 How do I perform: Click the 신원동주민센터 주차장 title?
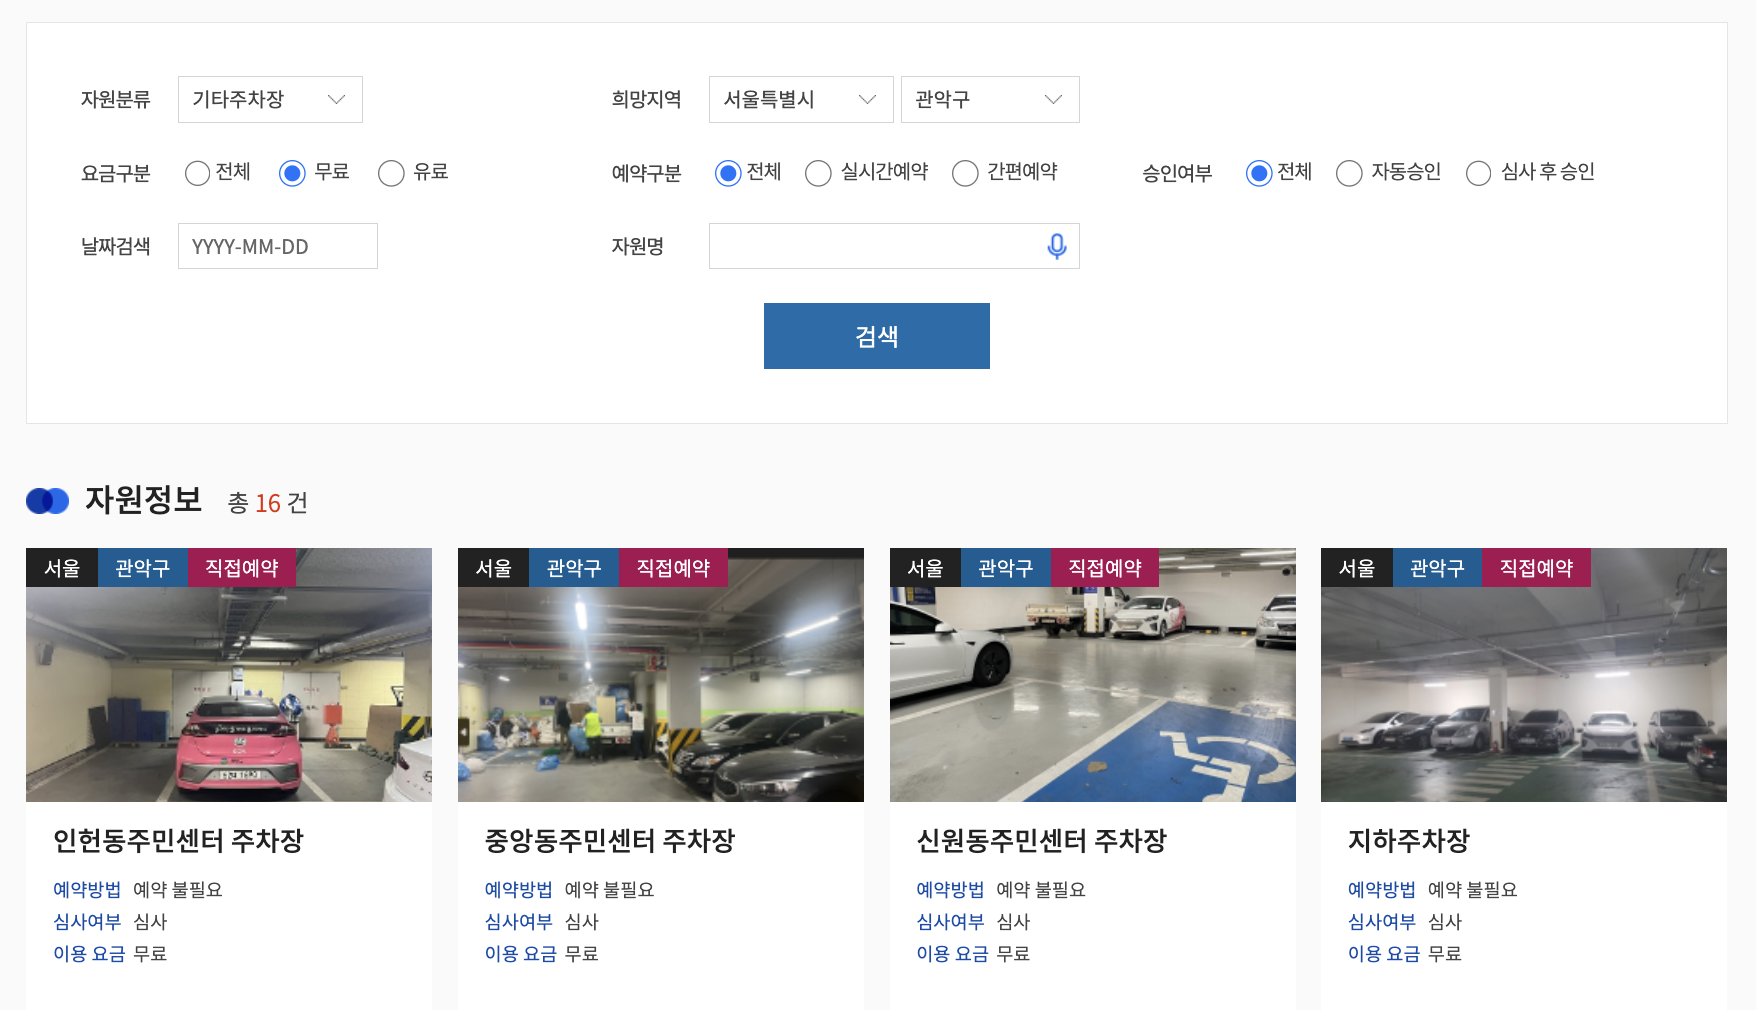pyautogui.click(x=1042, y=841)
